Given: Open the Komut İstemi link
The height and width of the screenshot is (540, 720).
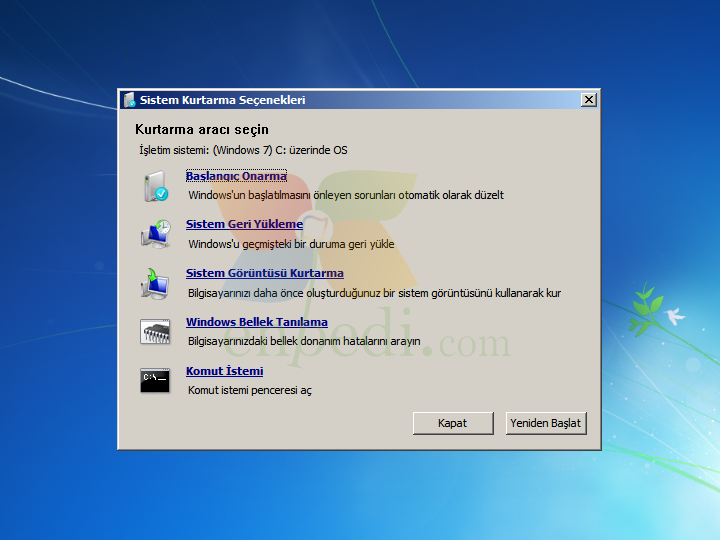Looking at the screenshot, I should tap(225, 371).
